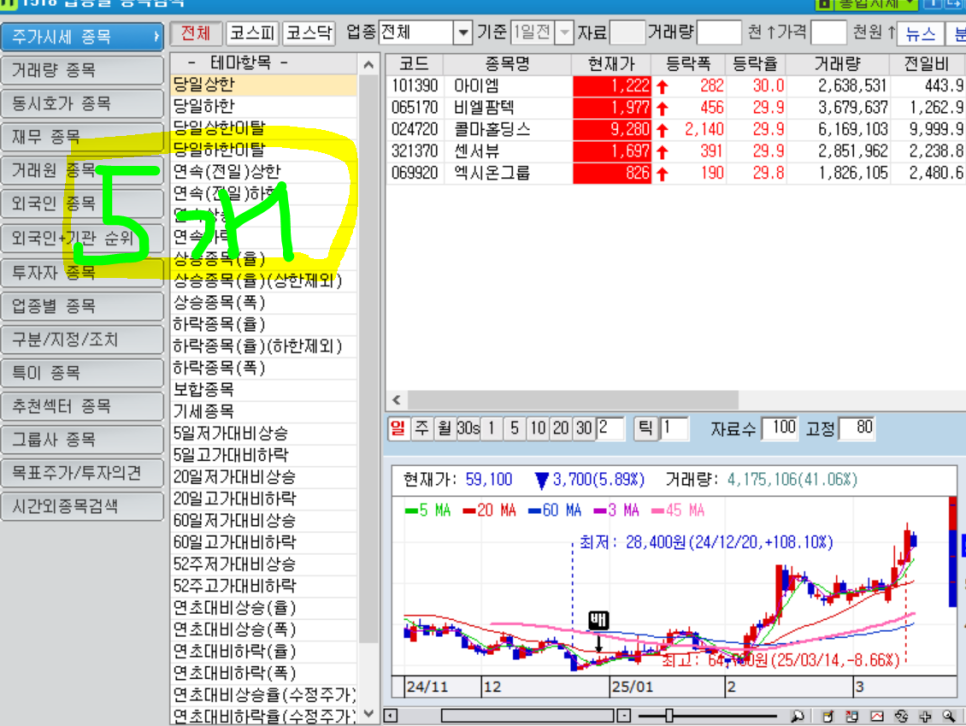
Task: Click the 틱 chart button
Action: coord(644,428)
